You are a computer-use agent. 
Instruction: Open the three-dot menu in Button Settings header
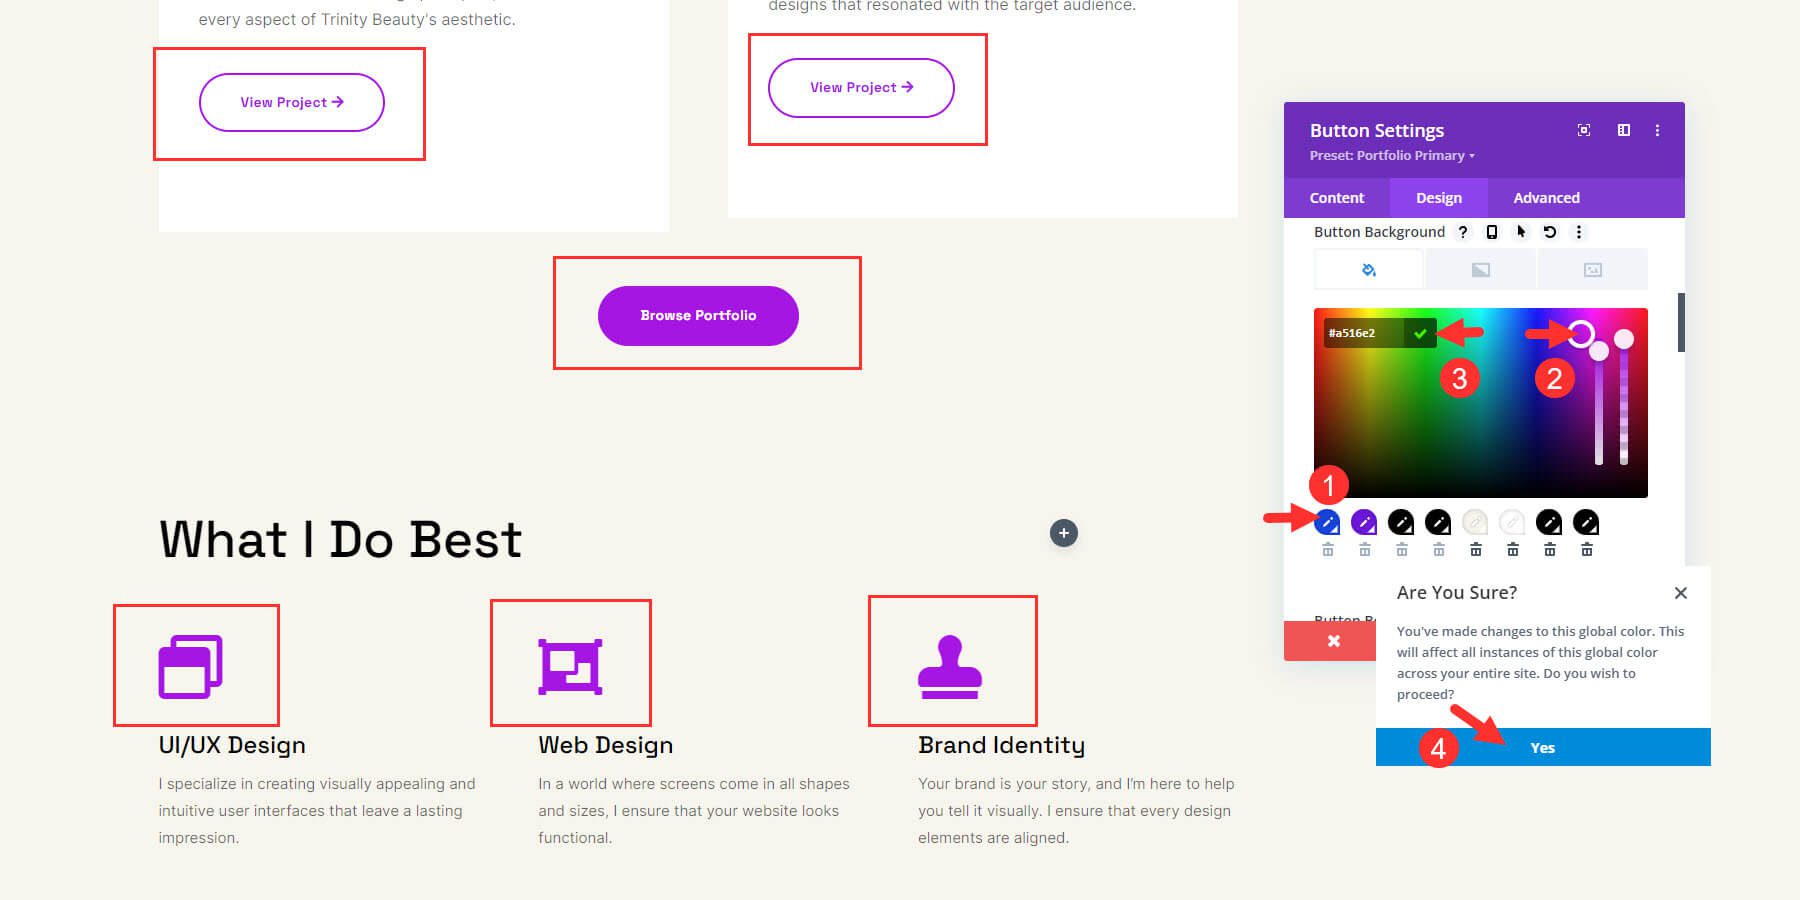1657,130
